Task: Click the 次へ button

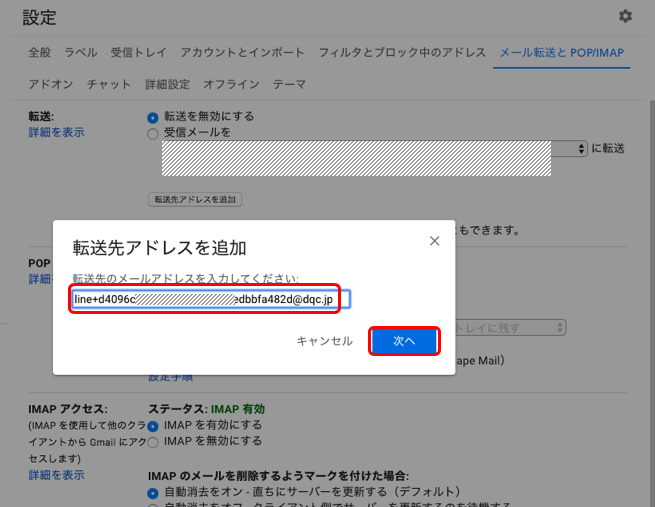Action: point(404,341)
